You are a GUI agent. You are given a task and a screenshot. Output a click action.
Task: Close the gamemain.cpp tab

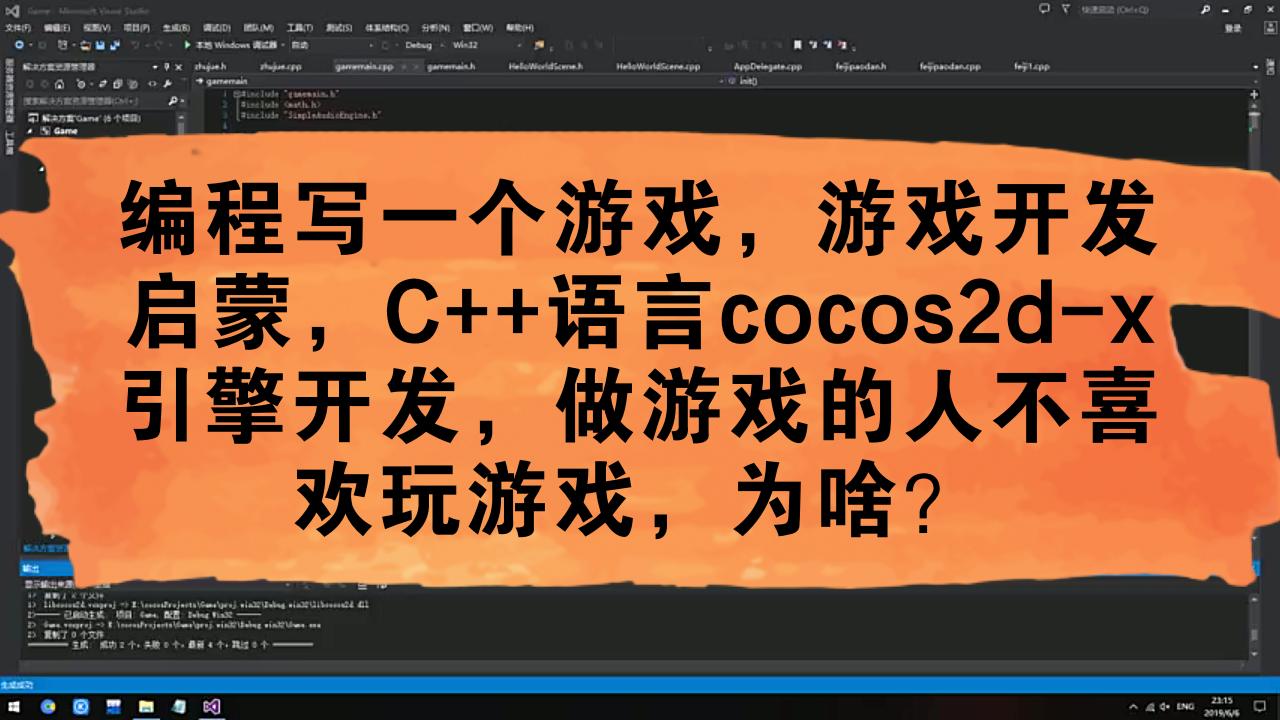pos(415,66)
